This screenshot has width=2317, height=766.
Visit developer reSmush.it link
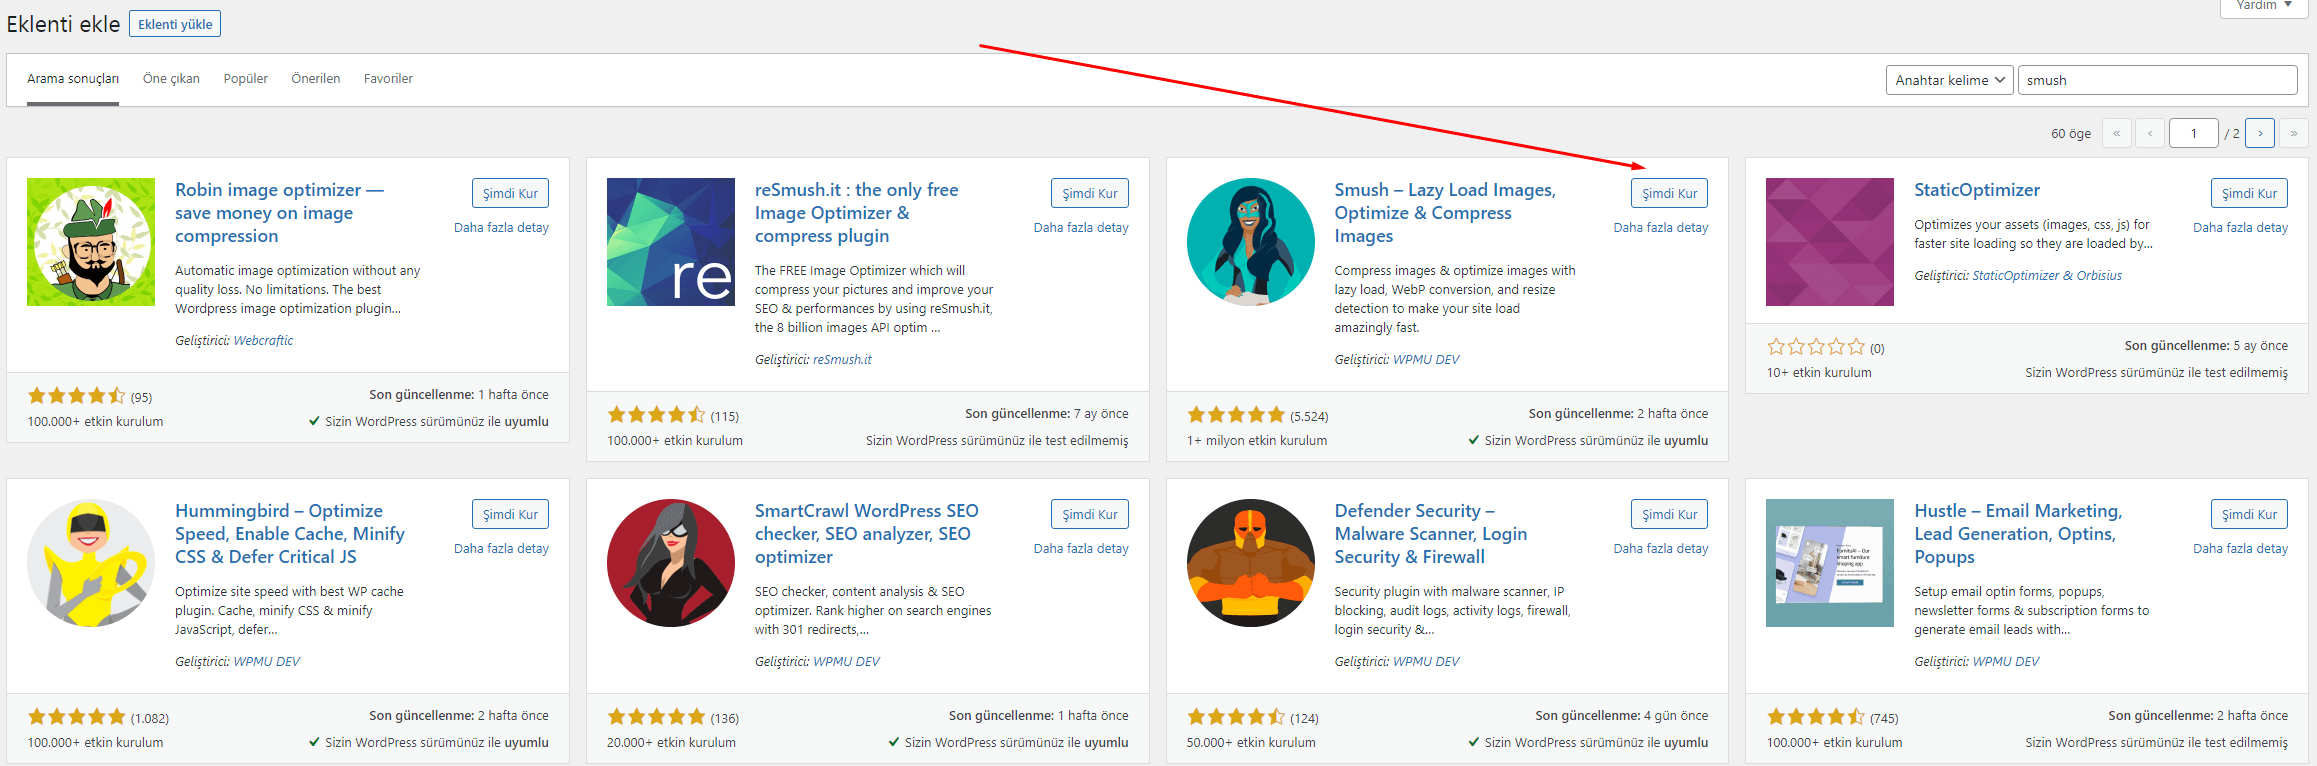[x=842, y=360]
